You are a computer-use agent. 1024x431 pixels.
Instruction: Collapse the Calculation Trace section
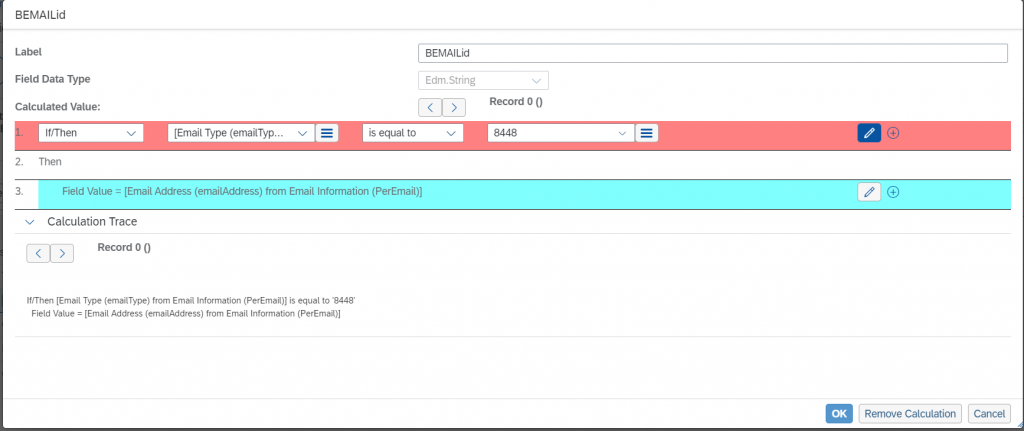click(x=29, y=222)
